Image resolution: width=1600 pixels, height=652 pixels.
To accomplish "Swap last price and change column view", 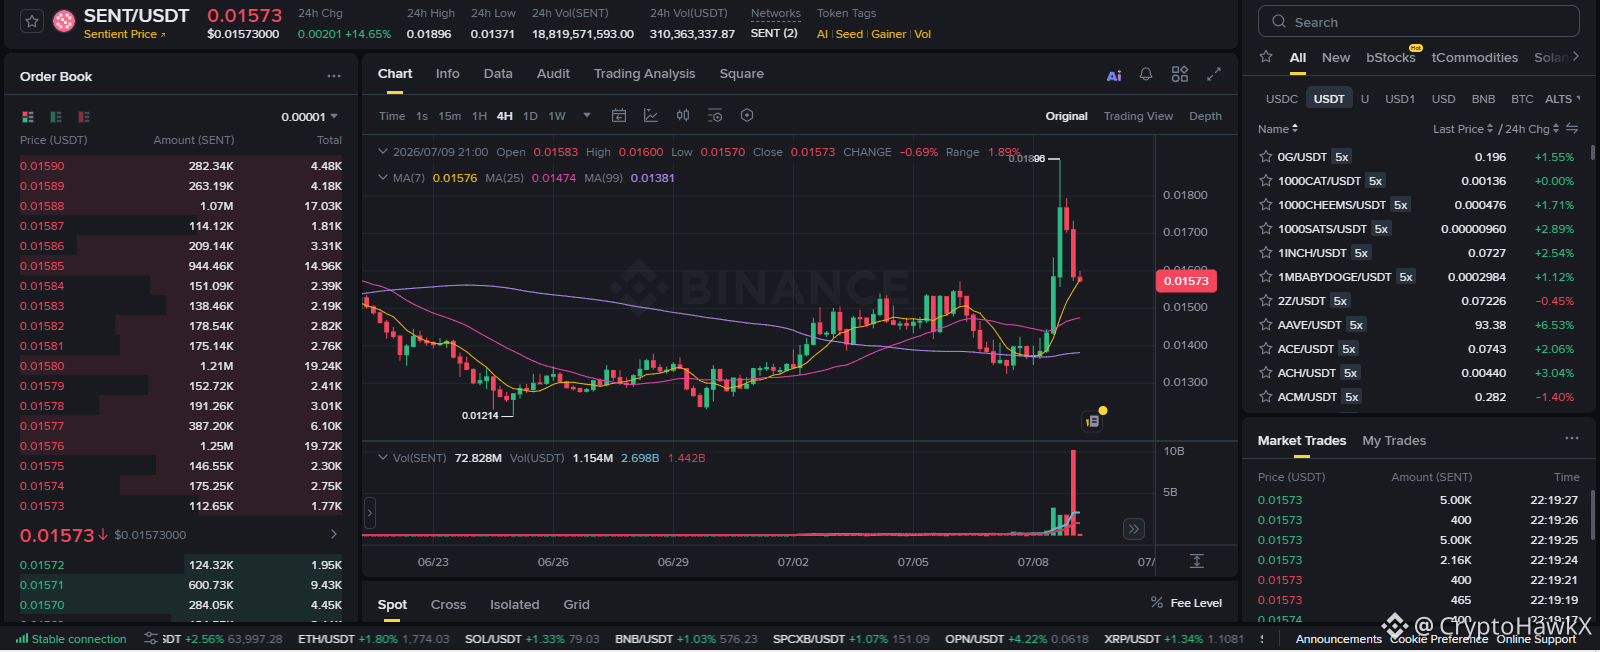I will click(x=1572, y=128).
